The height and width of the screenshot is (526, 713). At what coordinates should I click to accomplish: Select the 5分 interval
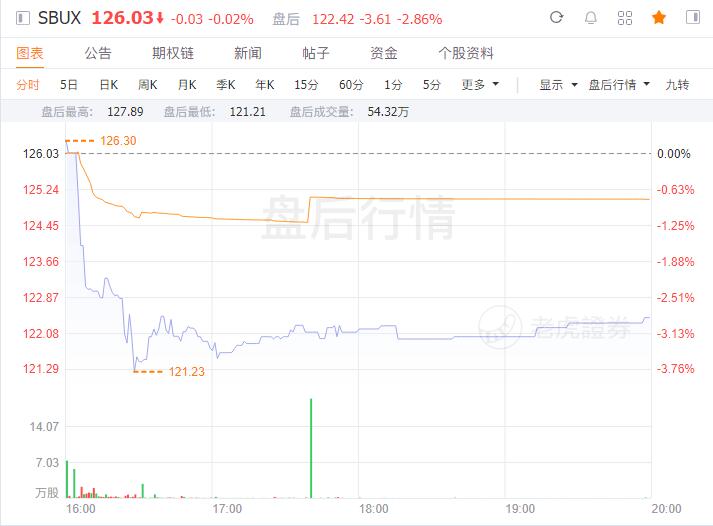click(432, 85)
